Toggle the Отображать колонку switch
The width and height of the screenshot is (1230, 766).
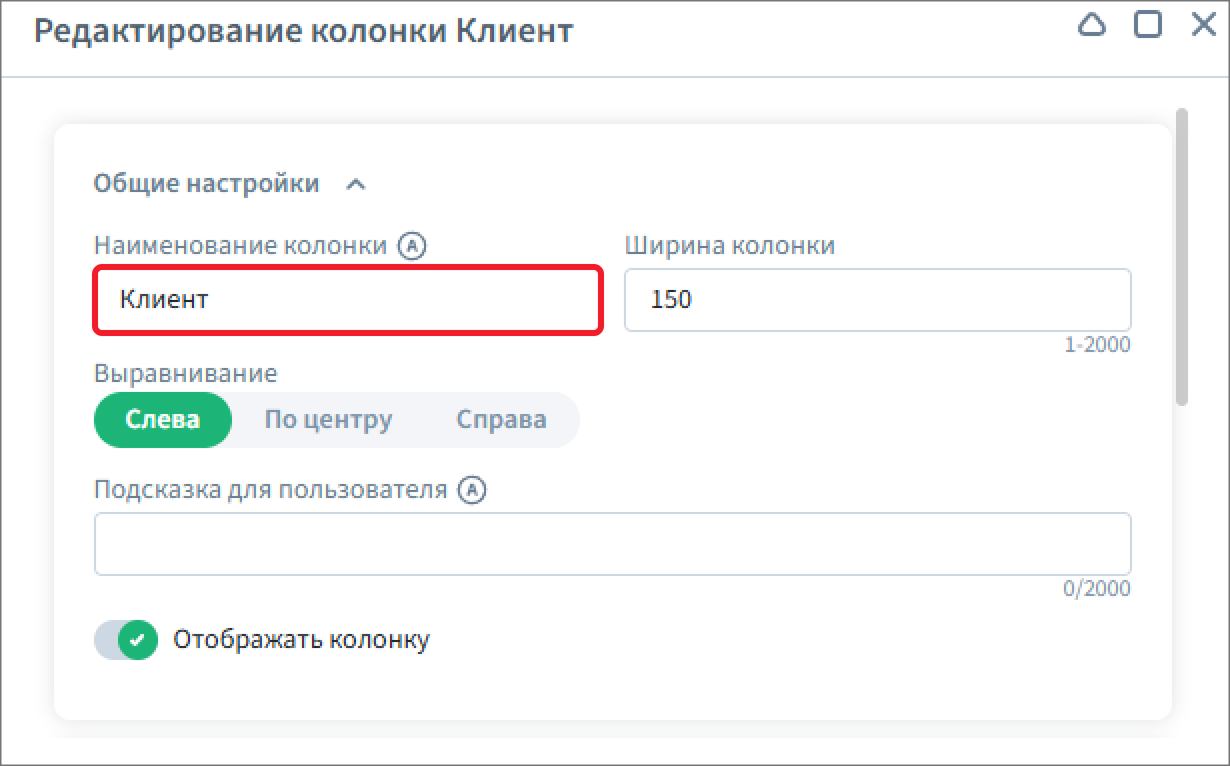tap(126, 639)
